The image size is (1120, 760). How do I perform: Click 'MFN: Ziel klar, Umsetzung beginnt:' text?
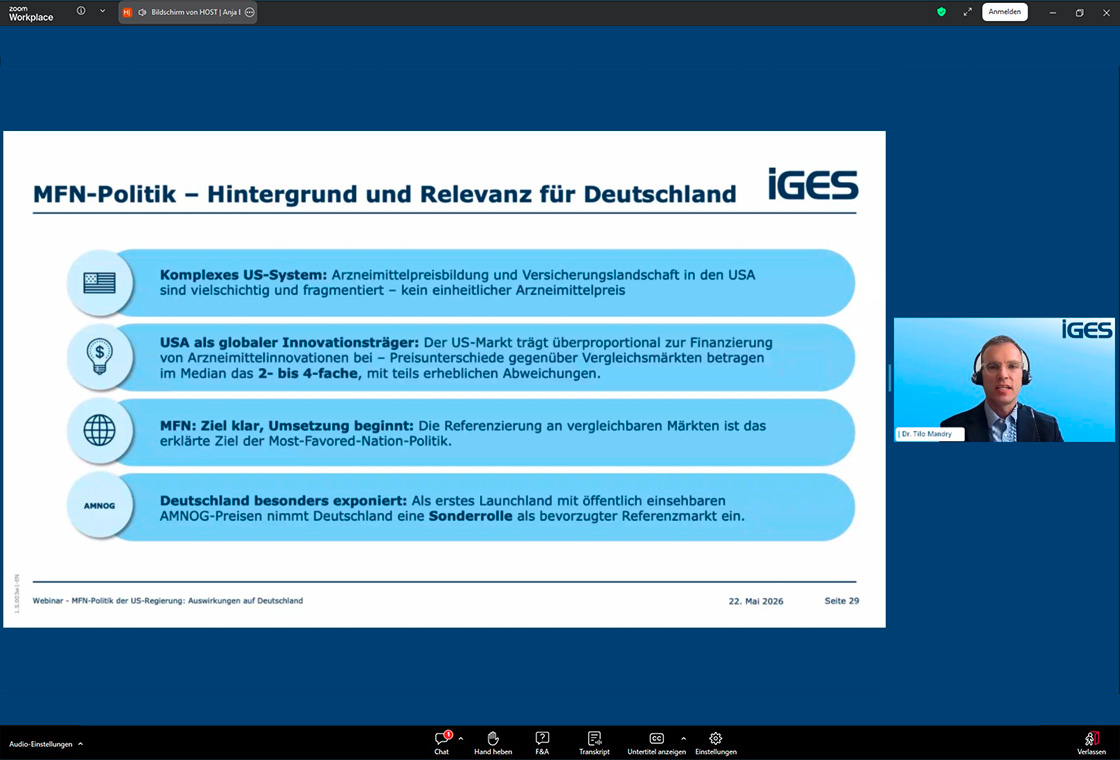pos(286,426)
